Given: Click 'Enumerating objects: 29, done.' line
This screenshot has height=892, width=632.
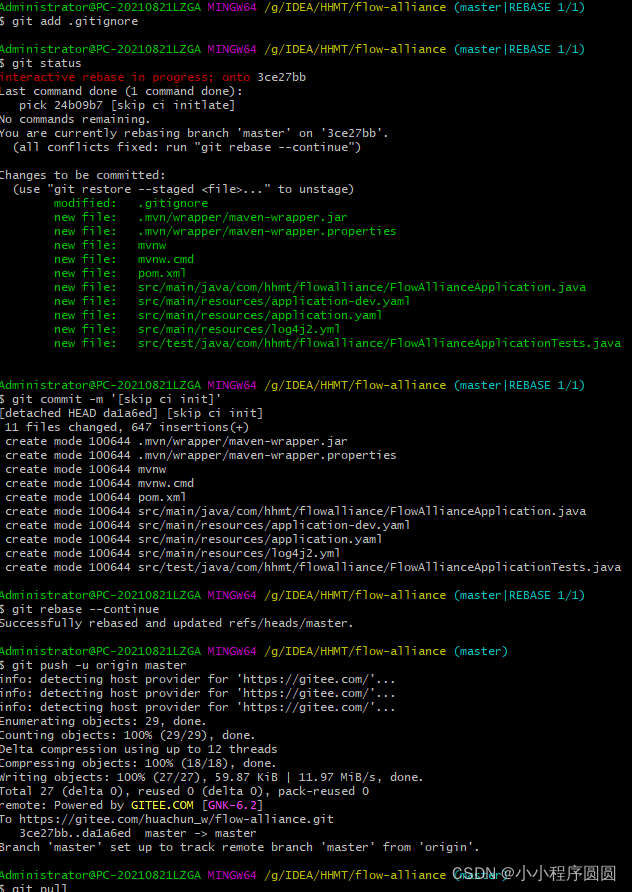Looking at the screenshot, I should [104, 721].
